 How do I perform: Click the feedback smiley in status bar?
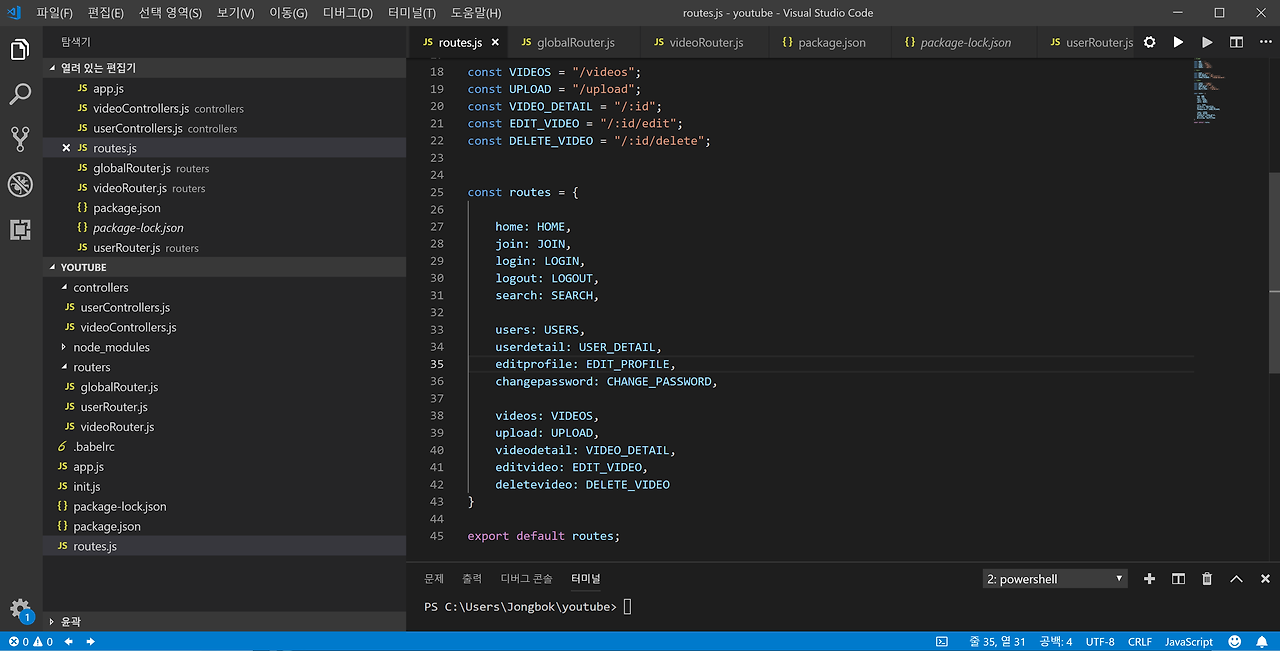coord(1235,642)
